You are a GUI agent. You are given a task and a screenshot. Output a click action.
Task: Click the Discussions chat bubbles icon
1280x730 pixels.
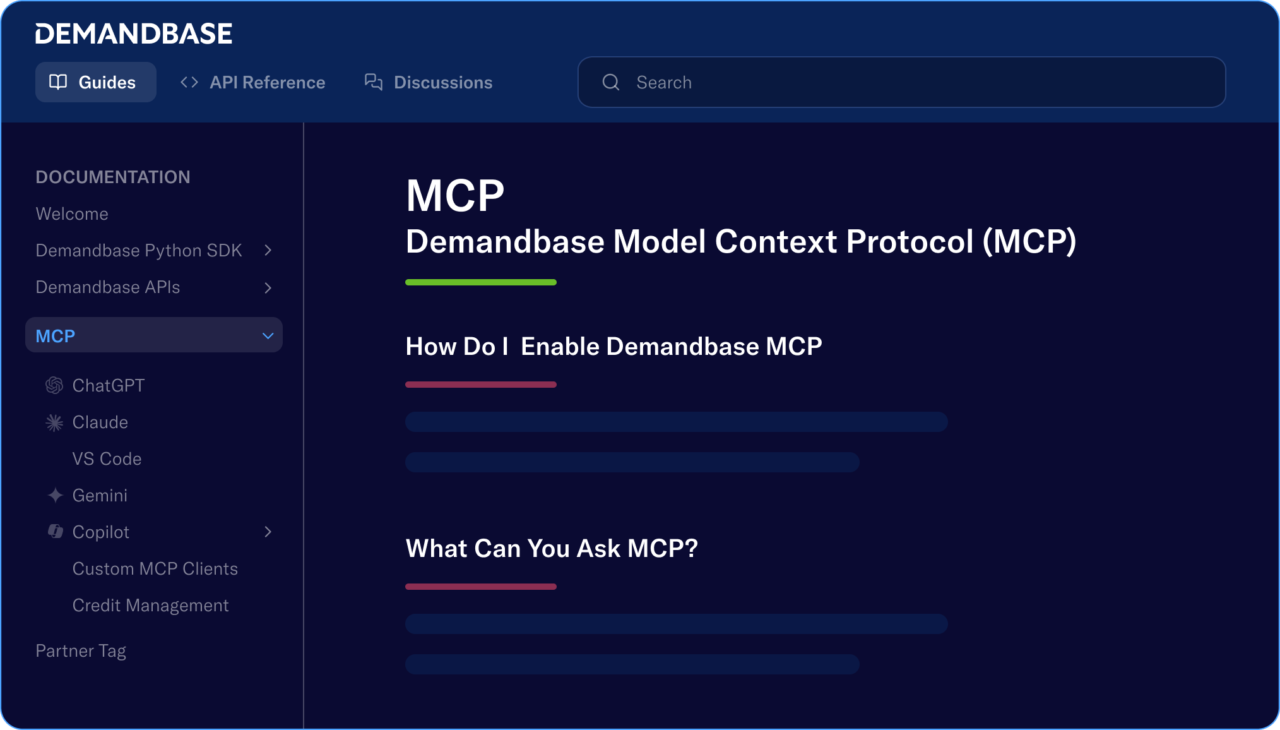(373, 82)
